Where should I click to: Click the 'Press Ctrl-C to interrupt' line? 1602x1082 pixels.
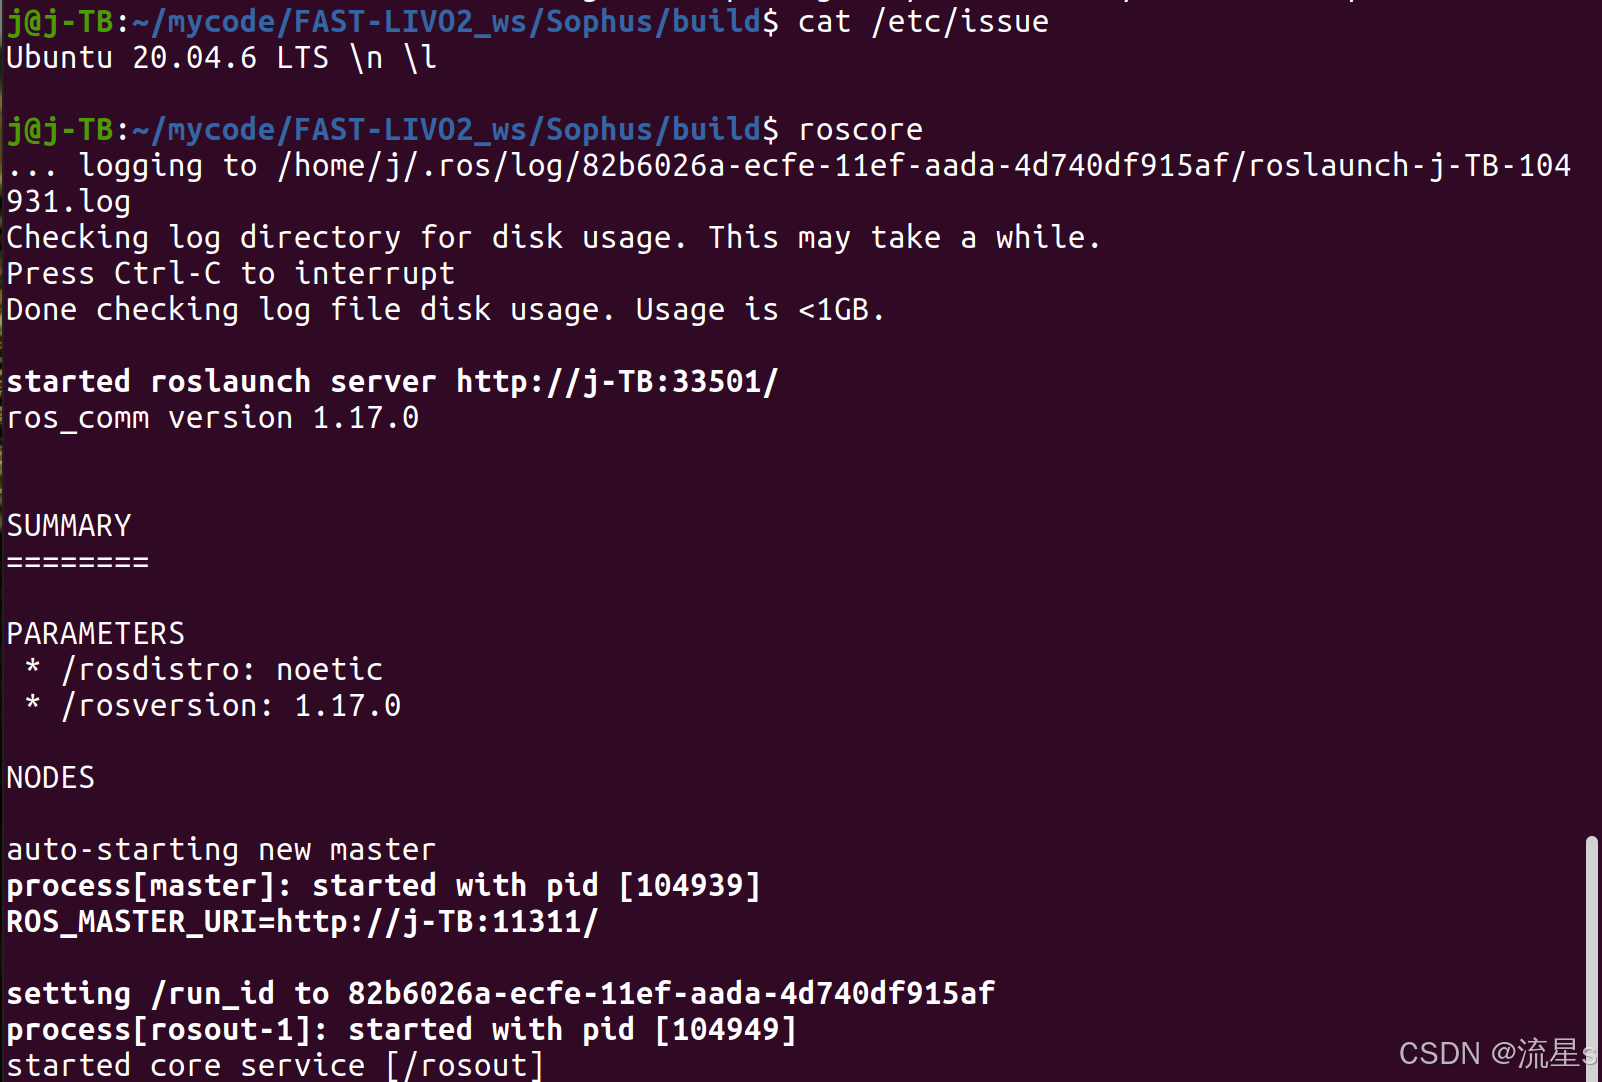tap(231, 274)
